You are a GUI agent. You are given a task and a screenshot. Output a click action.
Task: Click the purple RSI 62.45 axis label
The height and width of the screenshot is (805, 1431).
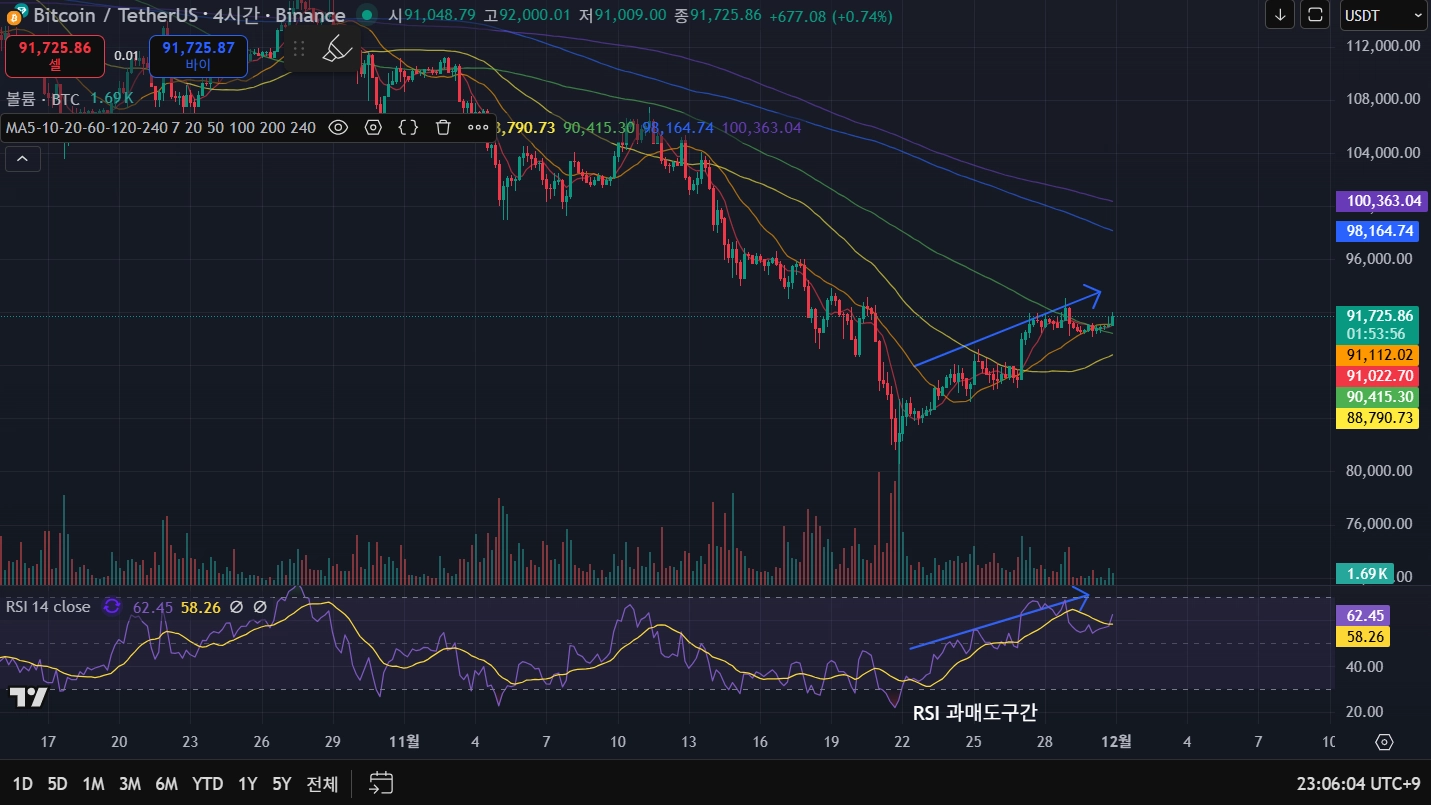pyautogui.click(x=1364, y=616)
